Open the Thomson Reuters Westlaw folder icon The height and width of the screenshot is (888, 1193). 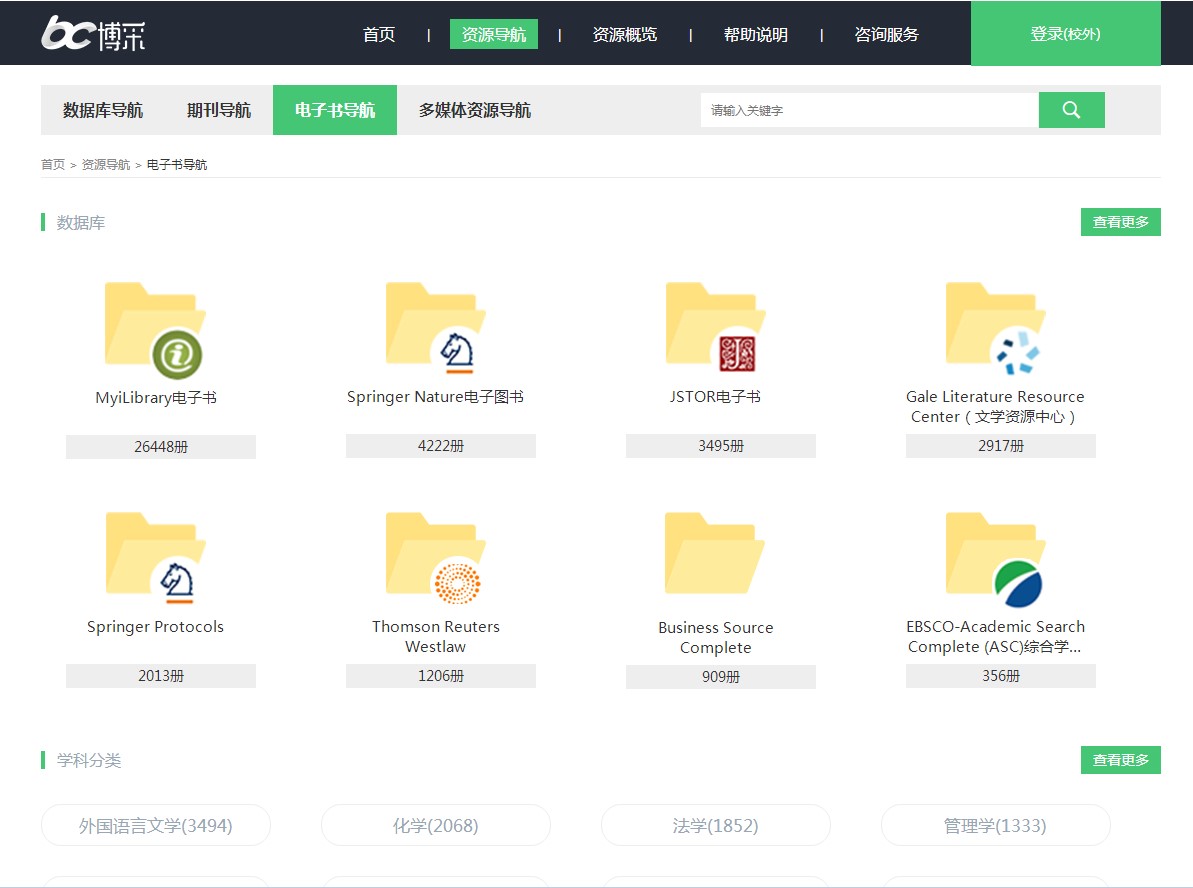coord(435,557)
